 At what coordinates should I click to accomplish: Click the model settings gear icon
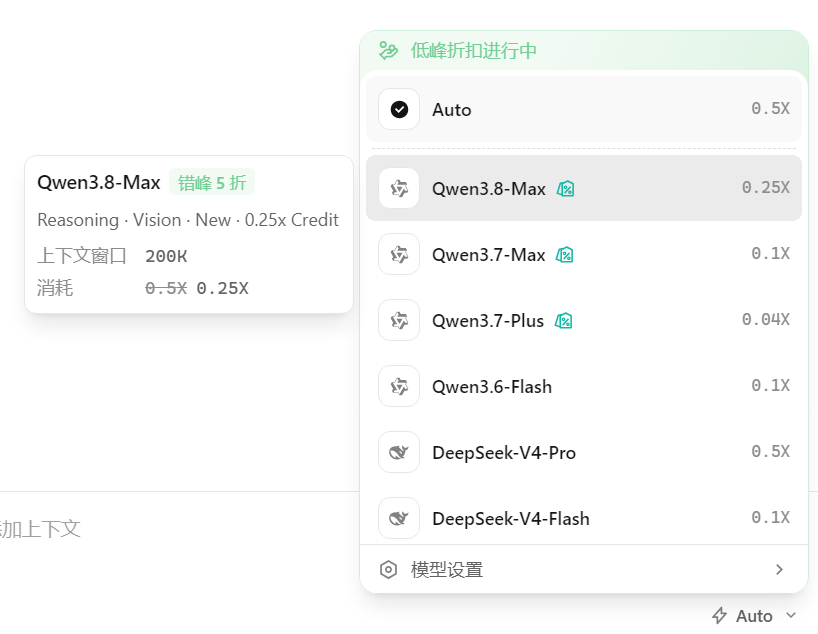pos(388,570)
